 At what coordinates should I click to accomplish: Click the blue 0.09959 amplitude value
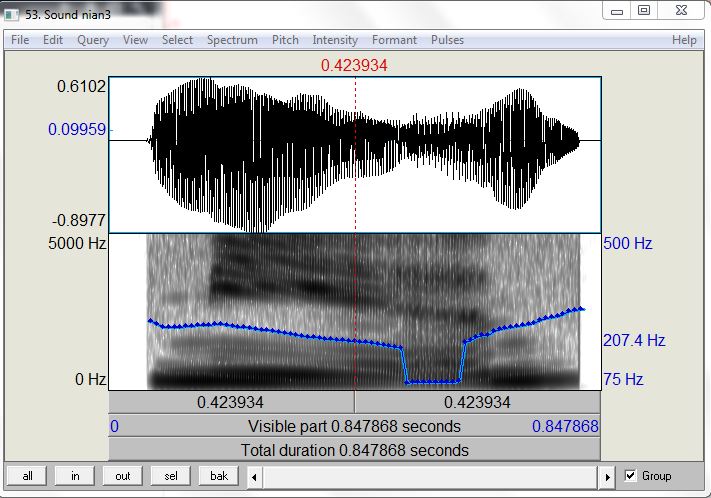(77, 130)
